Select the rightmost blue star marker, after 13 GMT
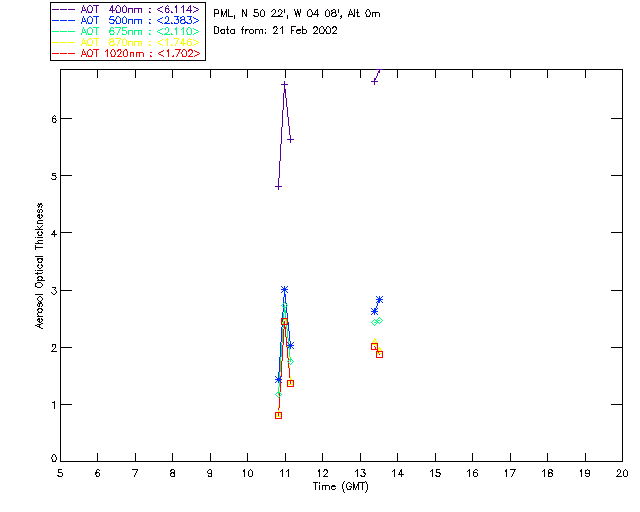The height and width of the screenshot is (512, 640). (379, 300)
